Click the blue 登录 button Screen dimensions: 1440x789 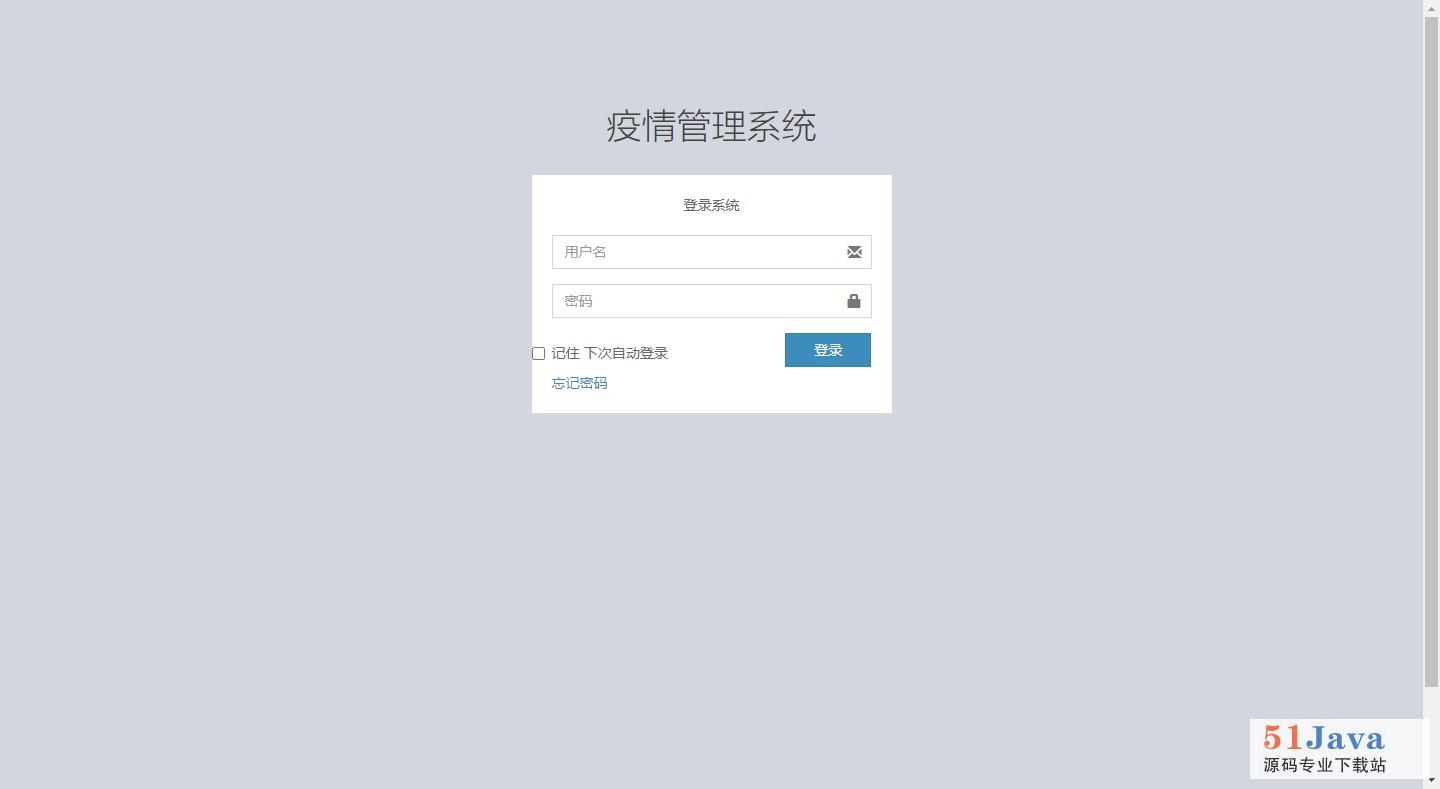point(828,350)
